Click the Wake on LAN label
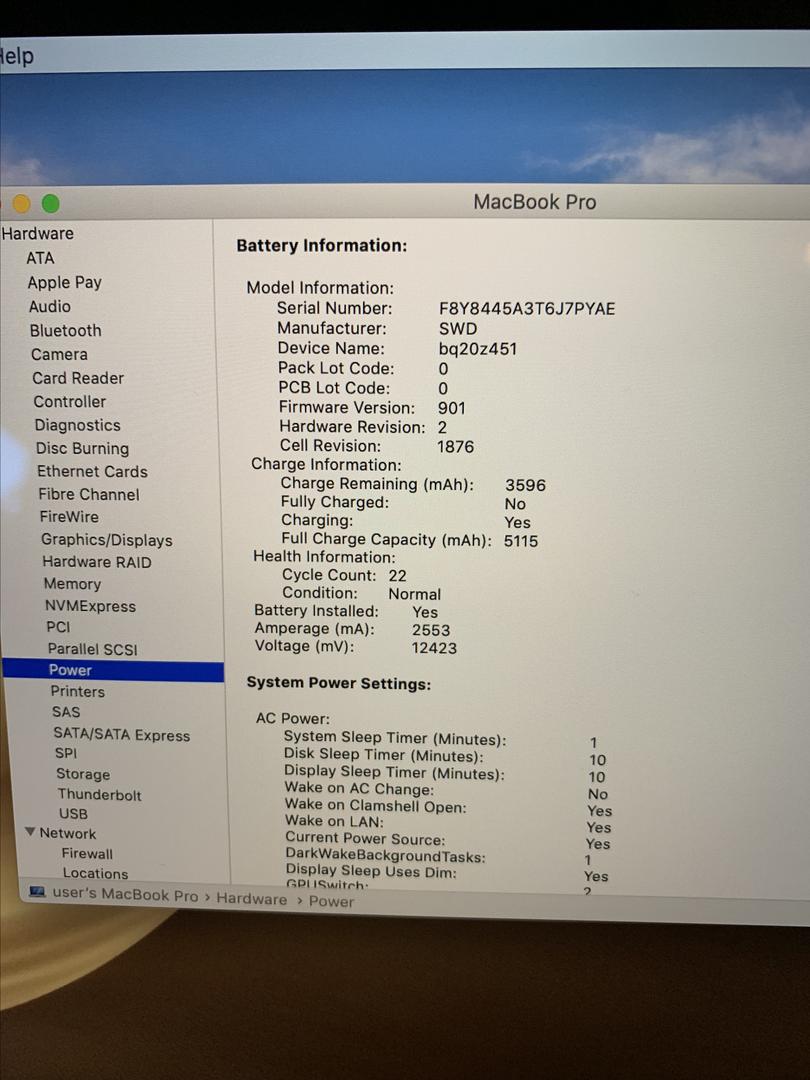 [x=334, y=821]
